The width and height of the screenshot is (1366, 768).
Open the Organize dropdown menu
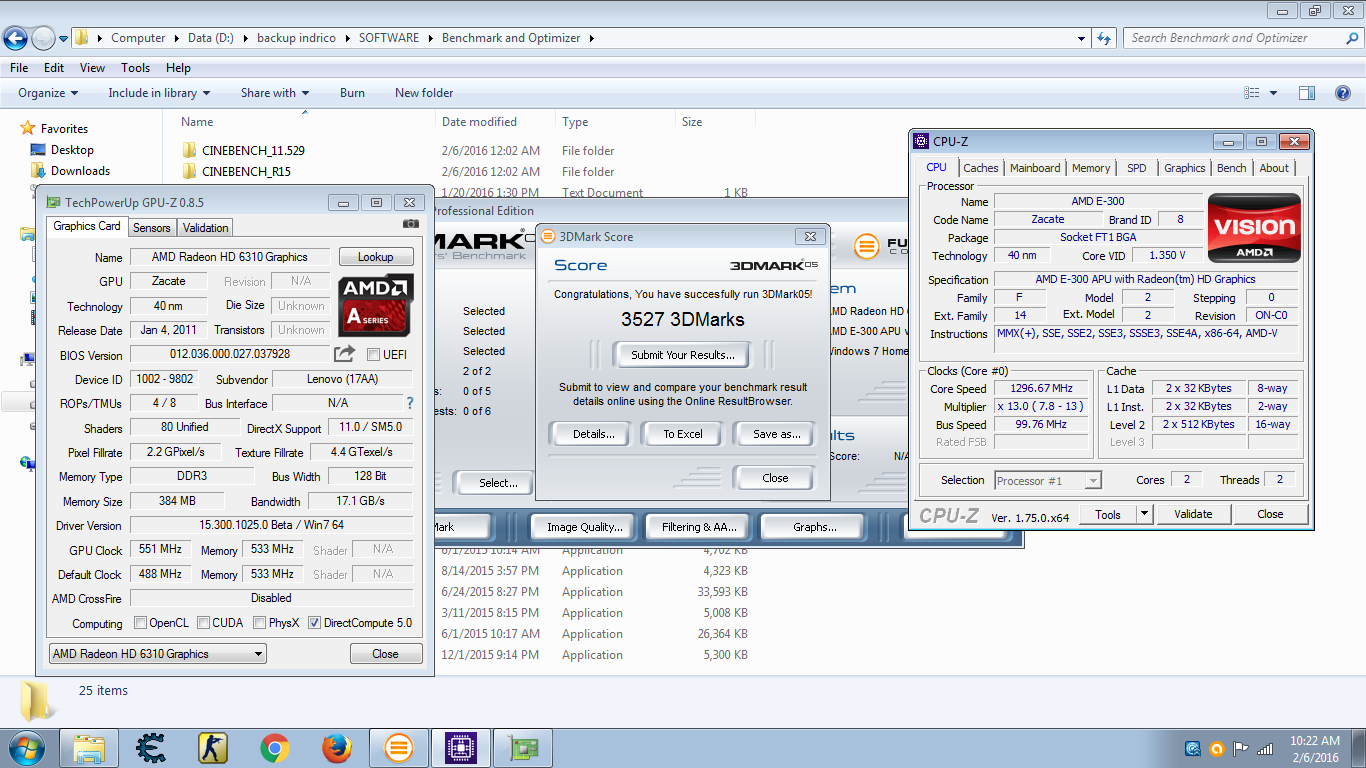pos(48,93)
